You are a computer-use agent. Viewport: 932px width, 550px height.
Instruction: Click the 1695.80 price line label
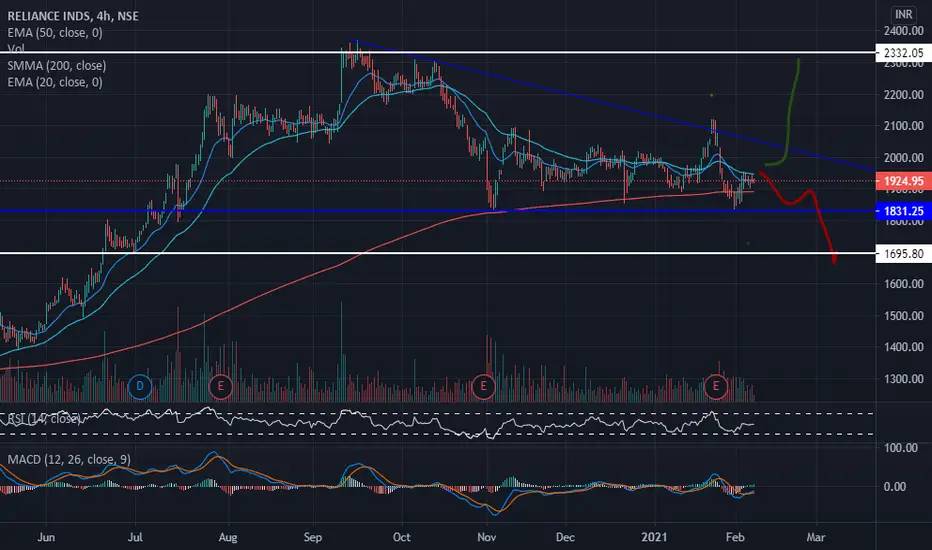pyautogui.click(x=903, y=254)
